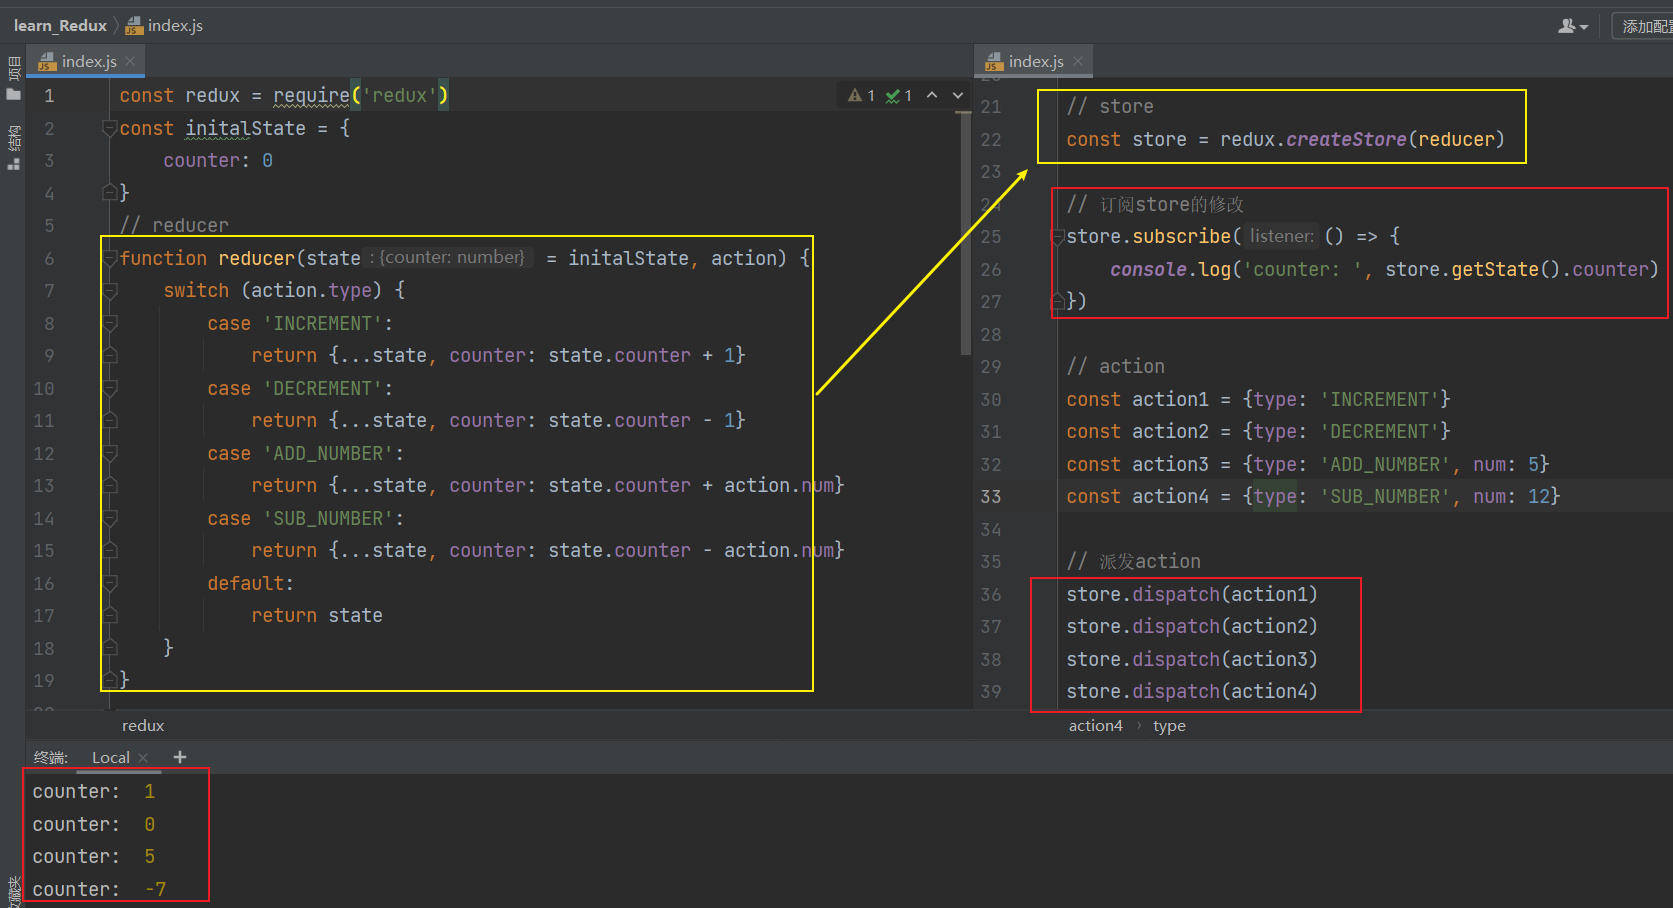
Task: Click line number 1 in left gutter
Action: pyautogui.click(x=49, y=96)
